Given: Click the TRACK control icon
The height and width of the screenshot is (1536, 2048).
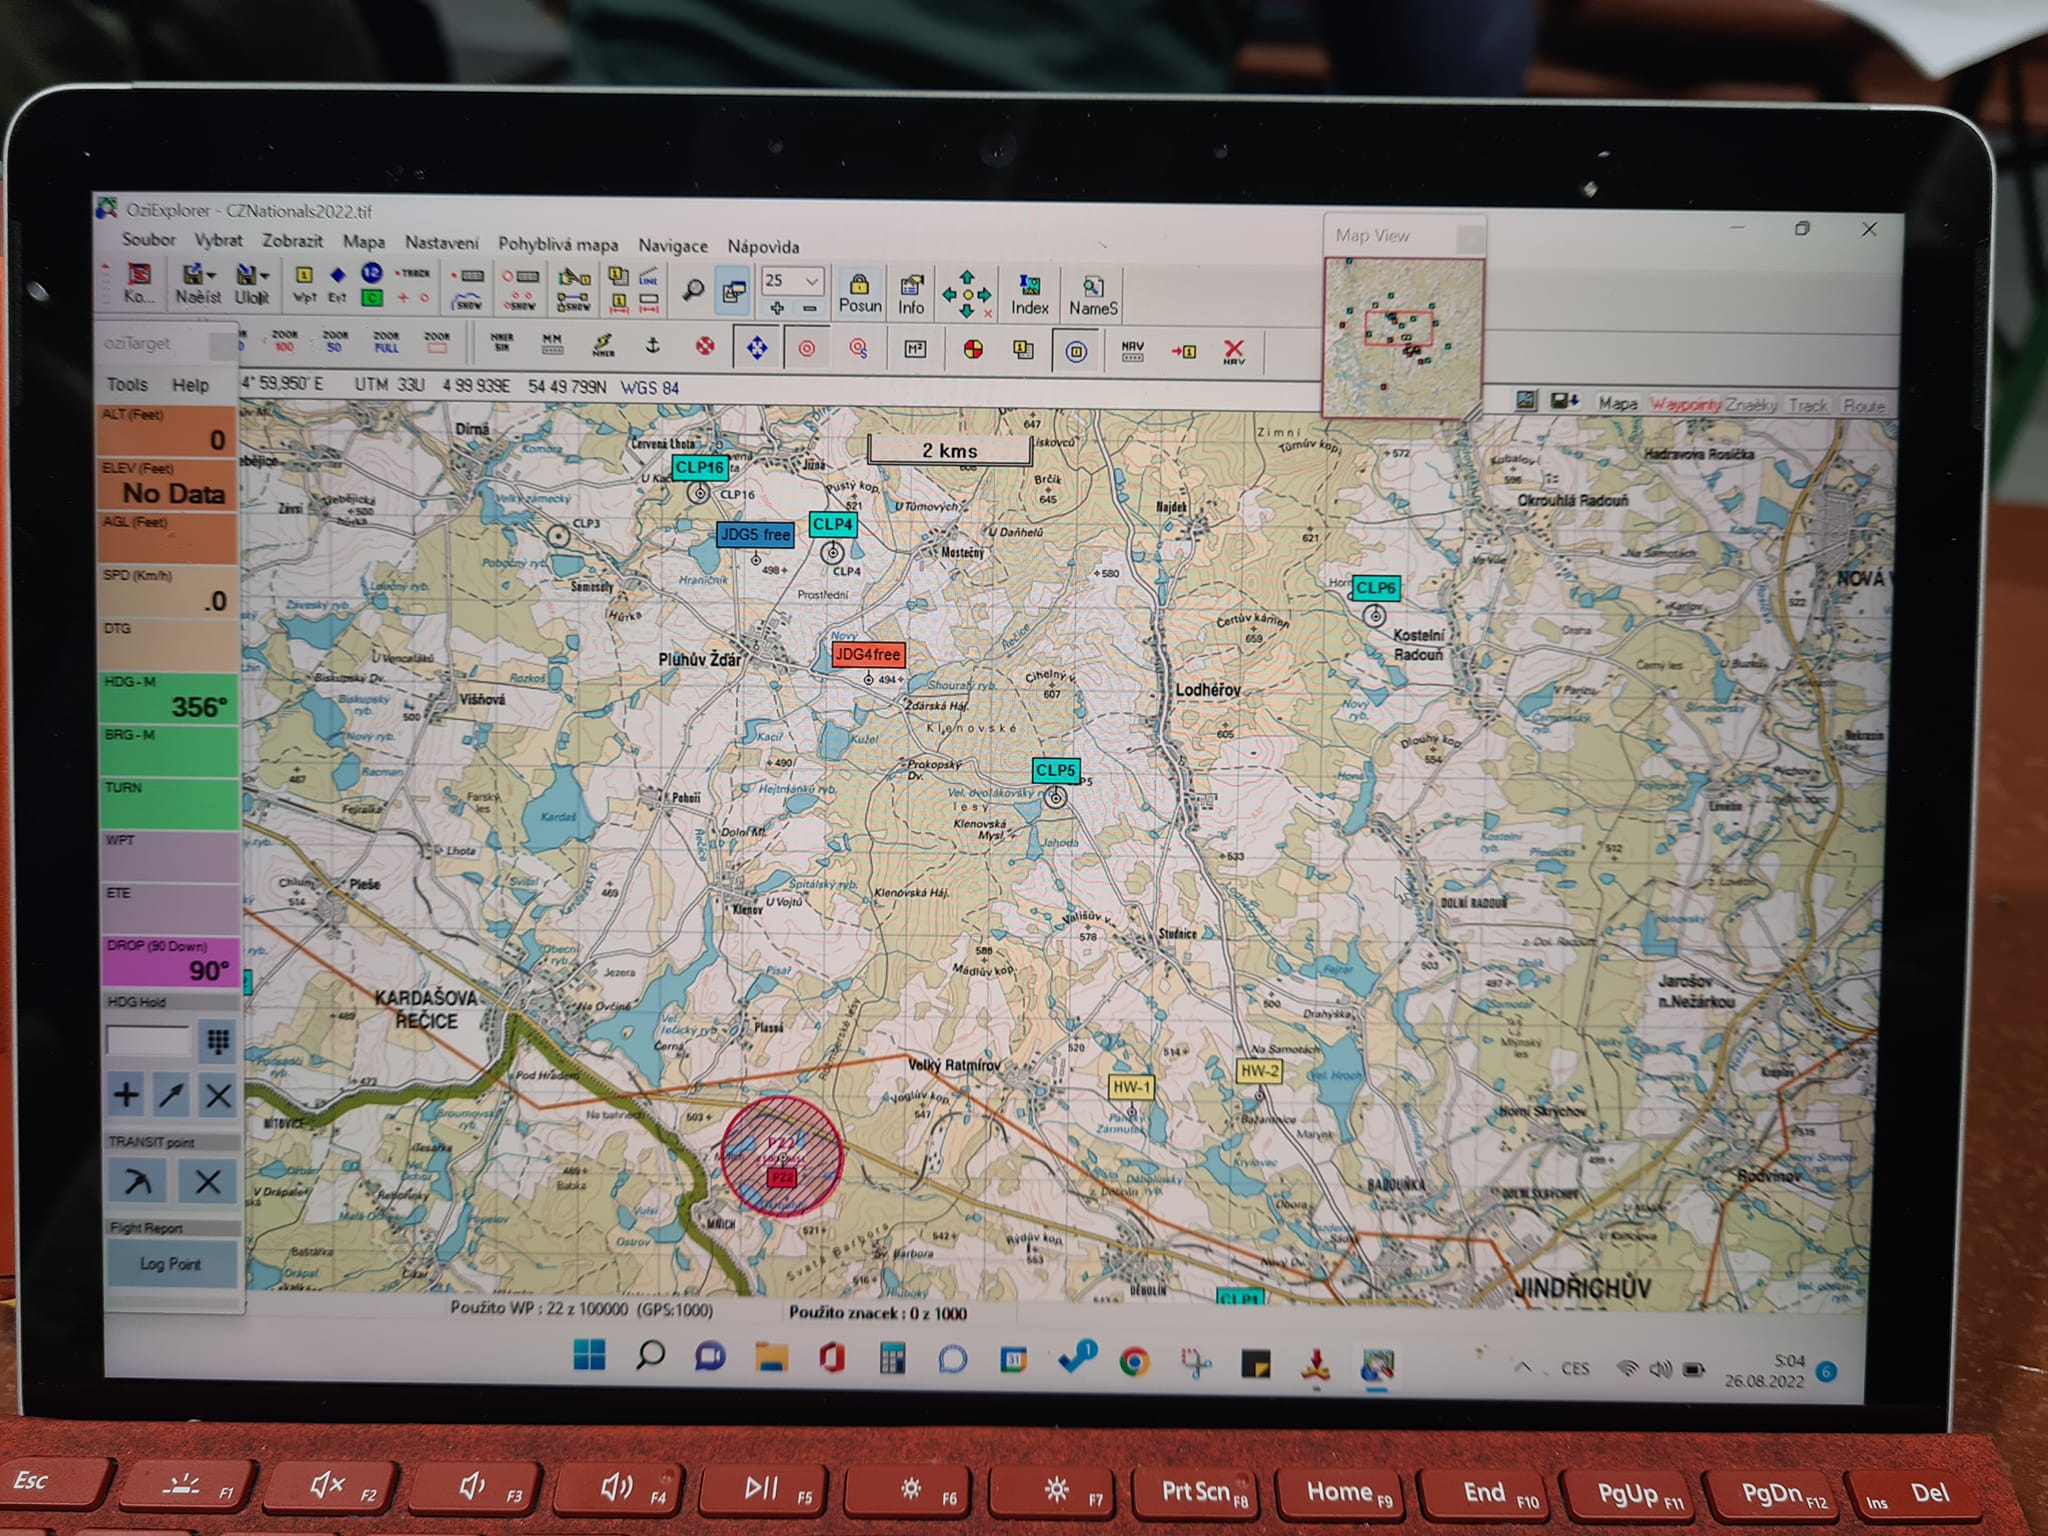Looking at the screenshot, I should [x=411, y=273].
